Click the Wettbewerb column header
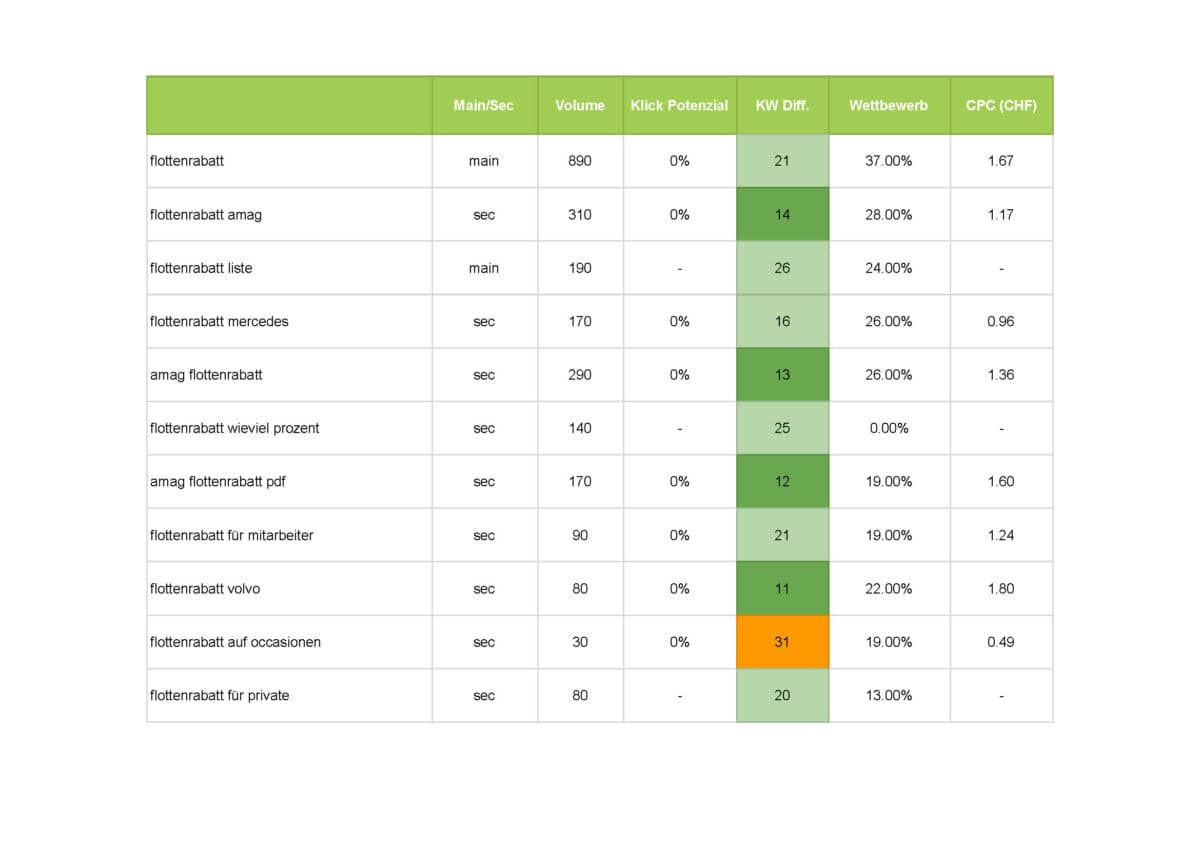 pyautogui.click(x=888, y=105)
